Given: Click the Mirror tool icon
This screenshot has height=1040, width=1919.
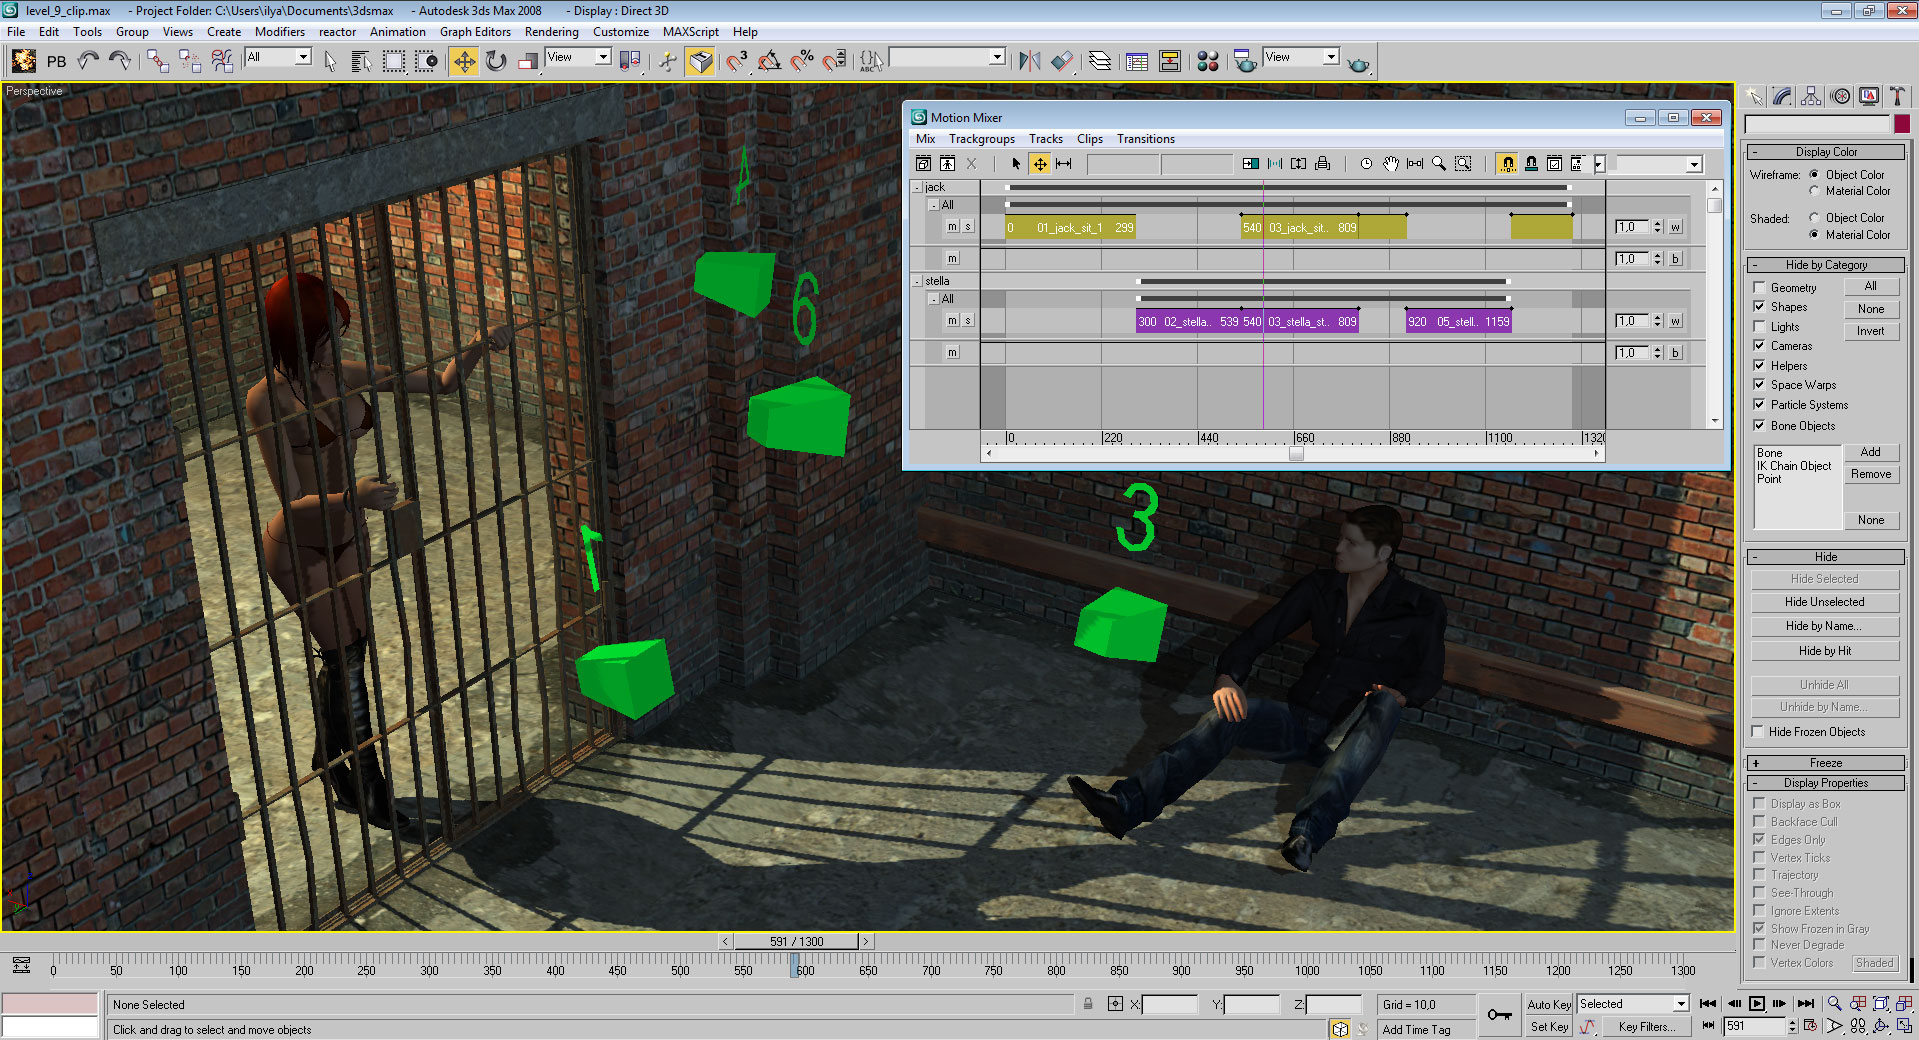Looking at the screenshot, I should click(x=1029, y=62).
